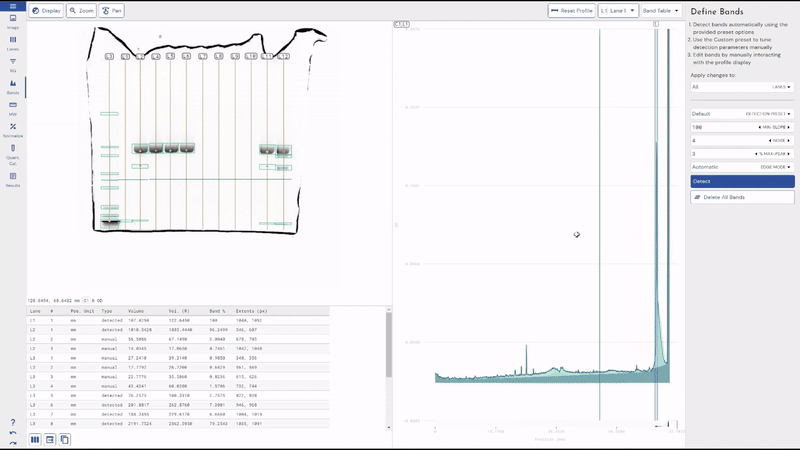This screenshot has height=450, width=800.
Task: Click the C1.L1 profile label tag
Action: 402,24
